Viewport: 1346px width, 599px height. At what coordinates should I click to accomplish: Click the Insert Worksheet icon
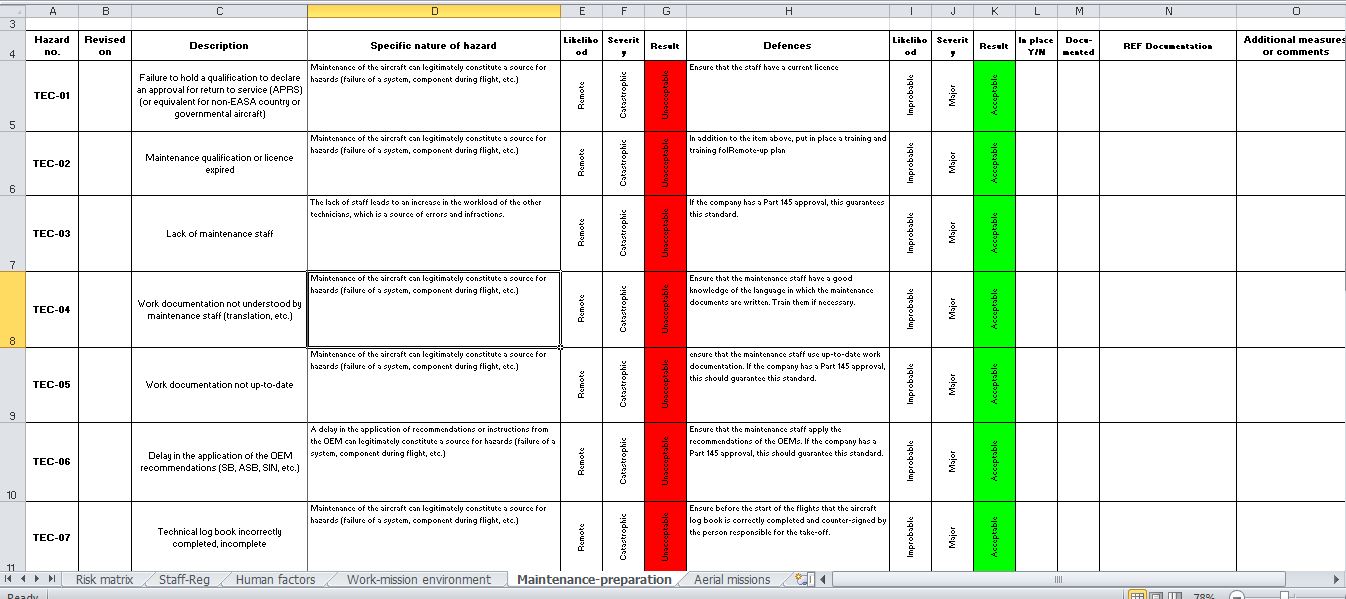click(x=800, y=579)
